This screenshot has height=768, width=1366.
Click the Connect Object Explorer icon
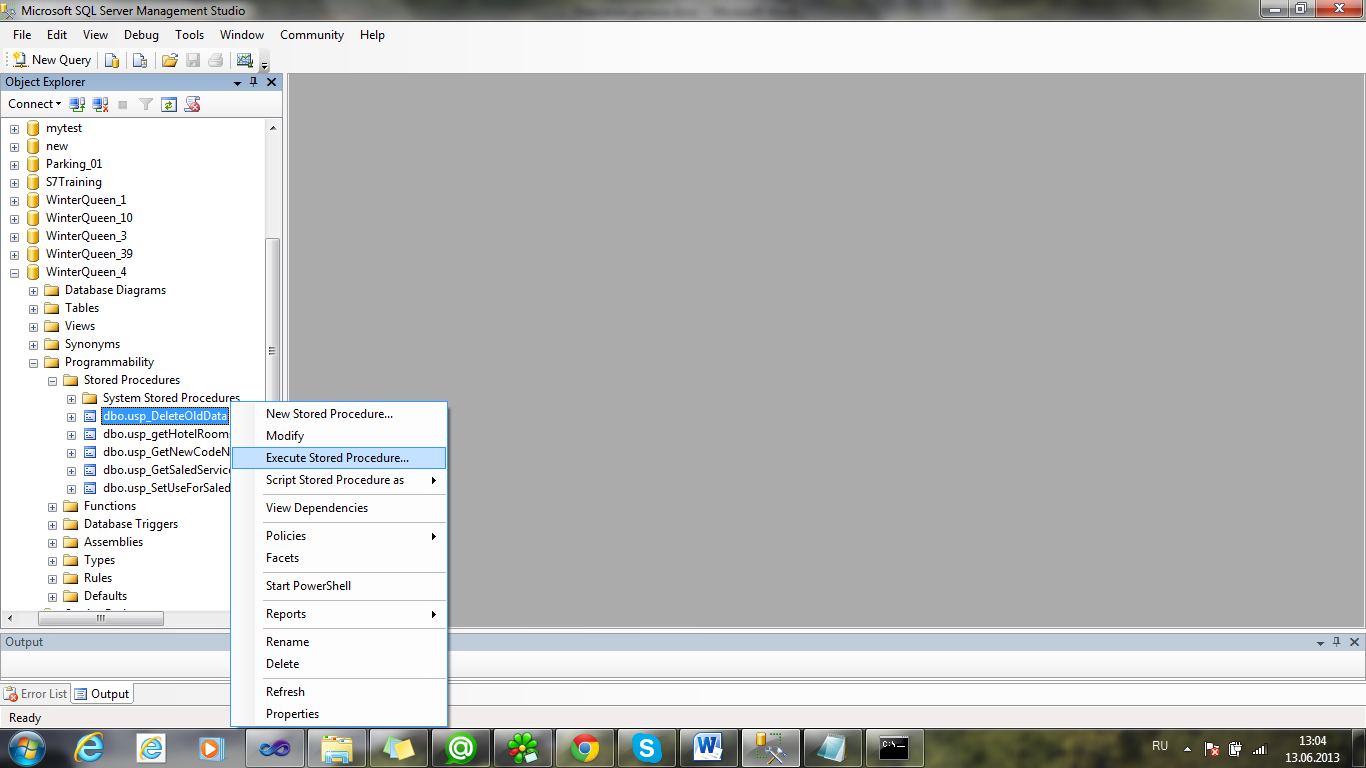[77, 104]
